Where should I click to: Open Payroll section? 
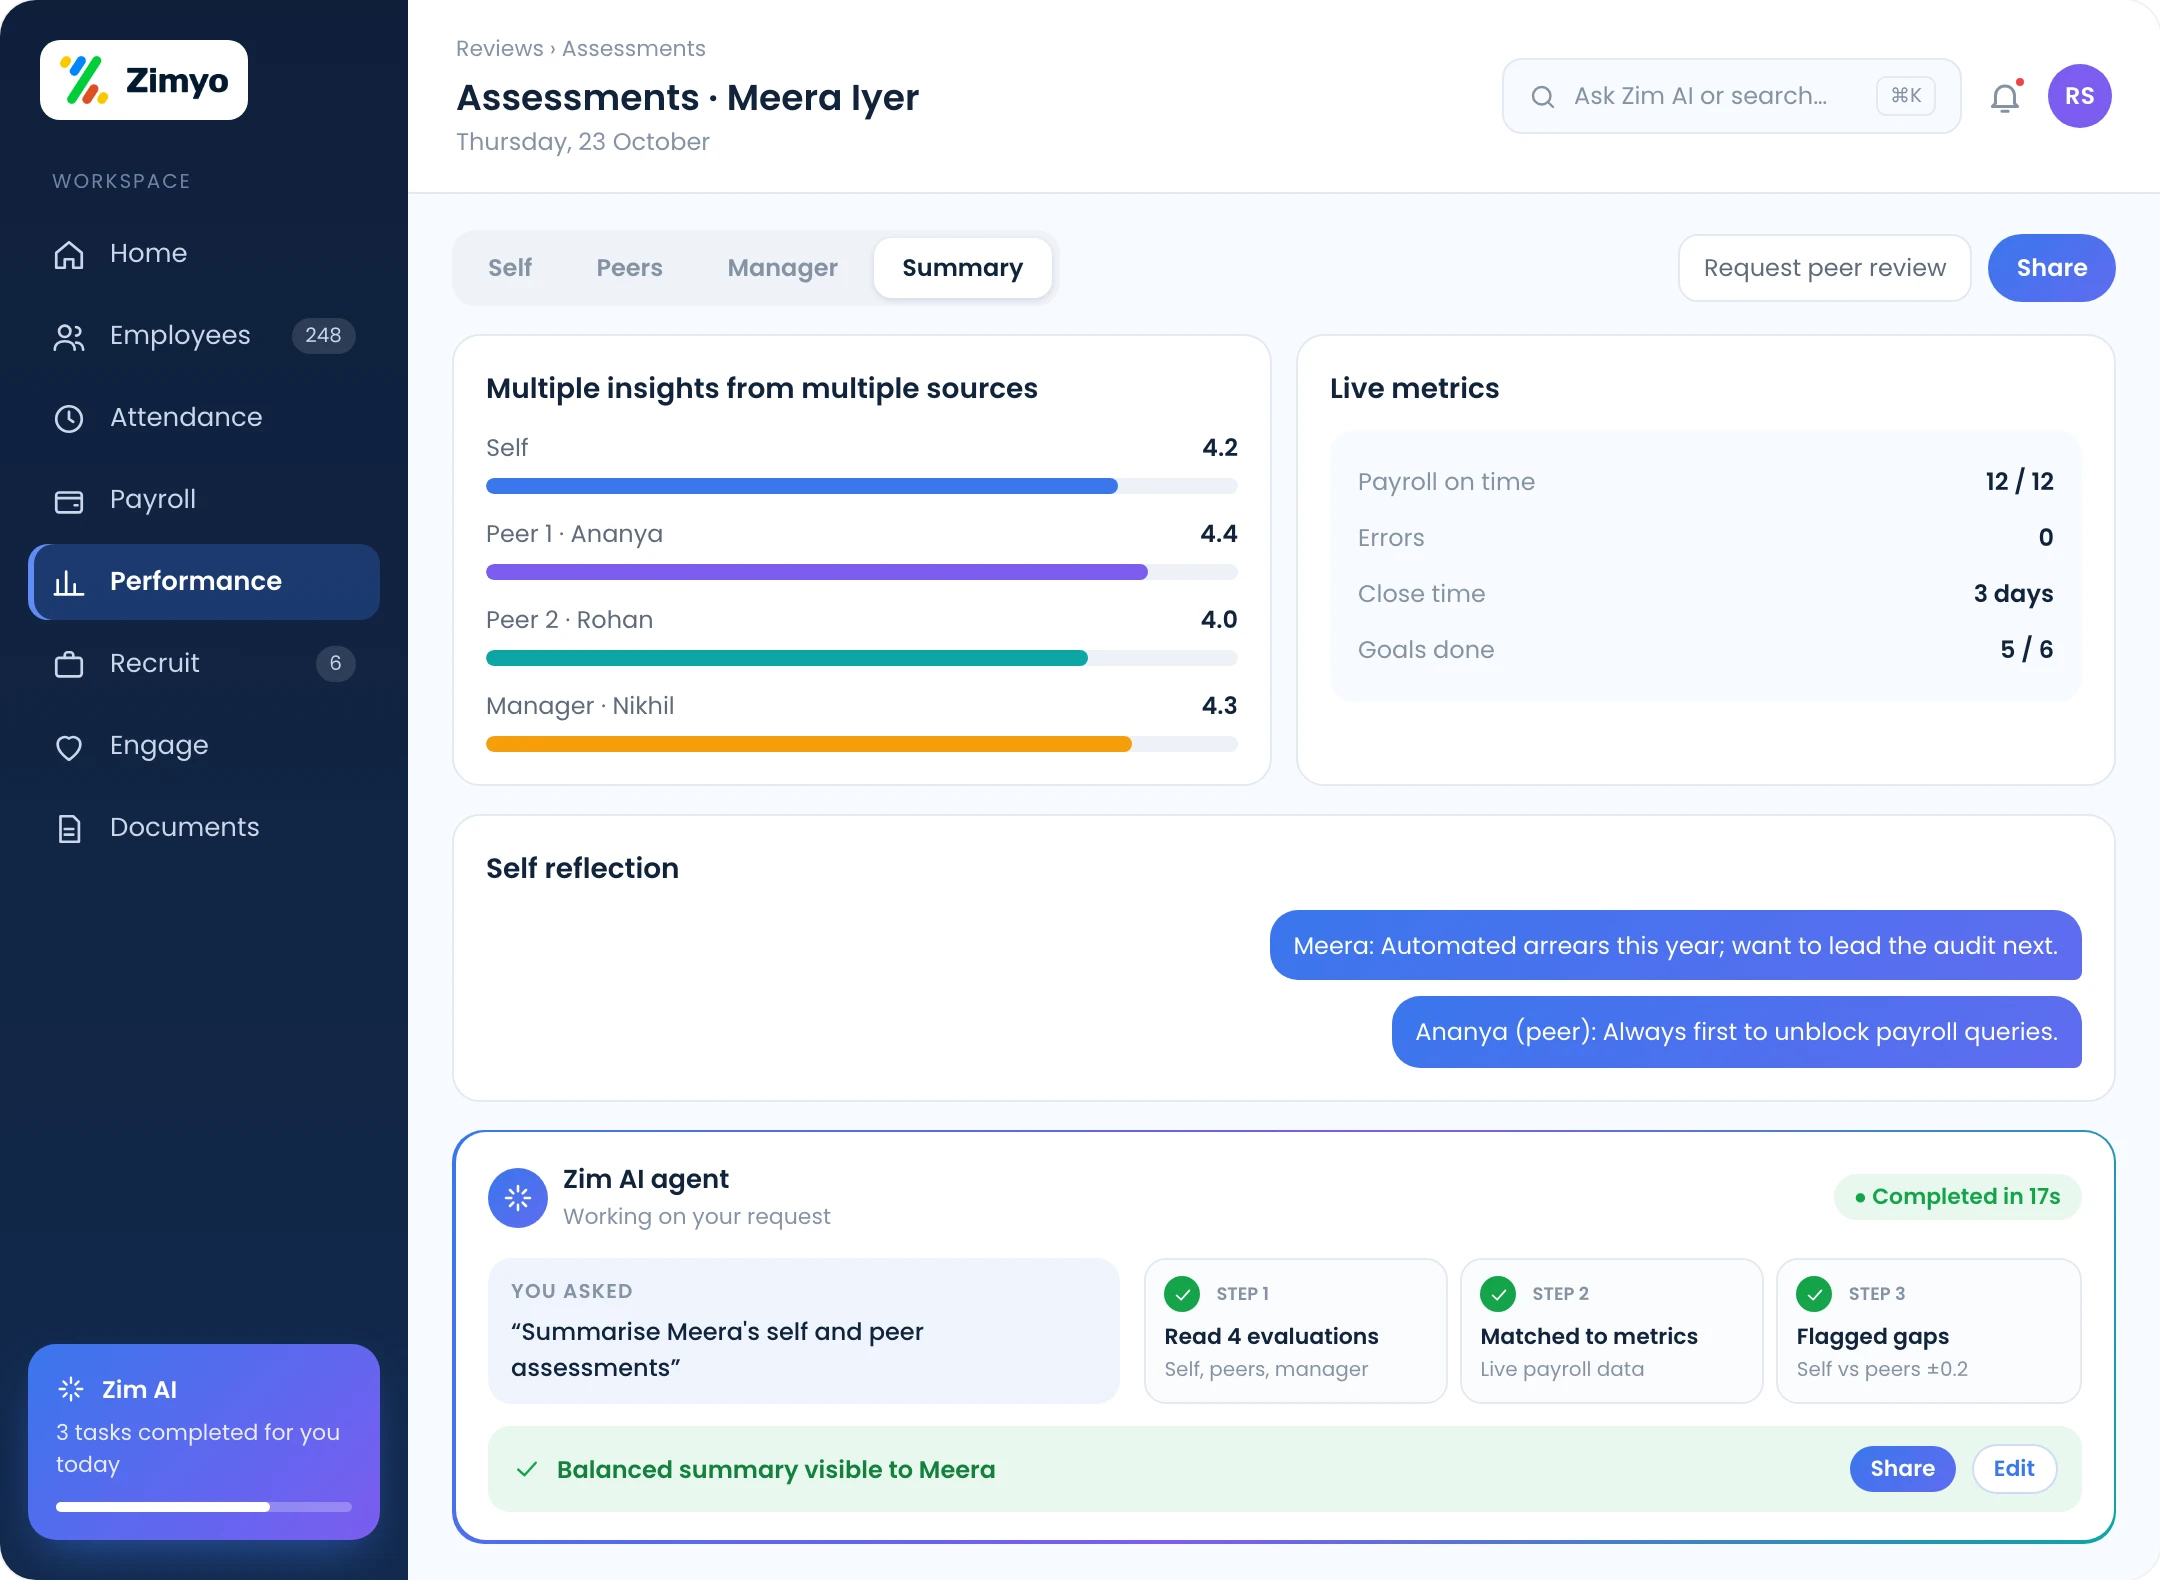click(204, 500)
